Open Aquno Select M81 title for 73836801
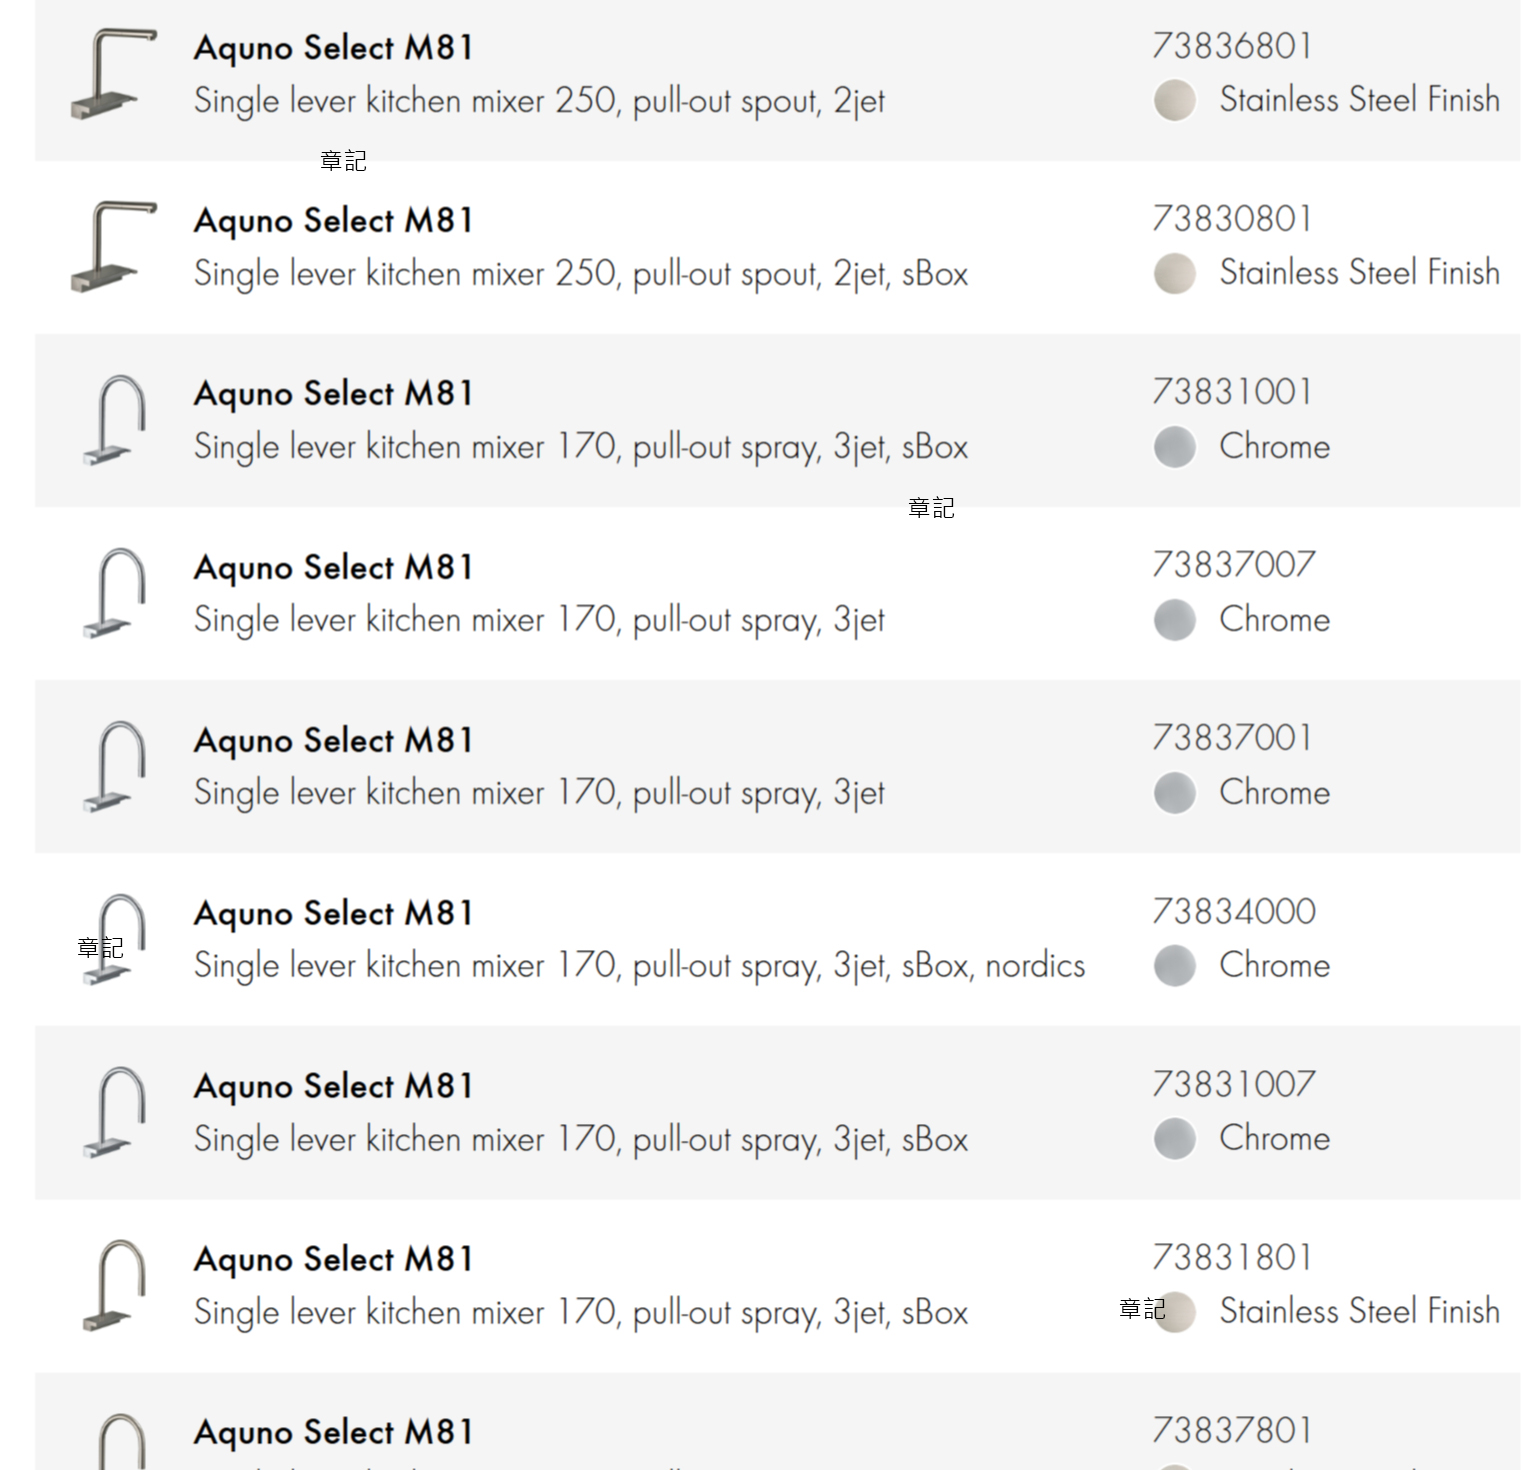 coord(333,47)
